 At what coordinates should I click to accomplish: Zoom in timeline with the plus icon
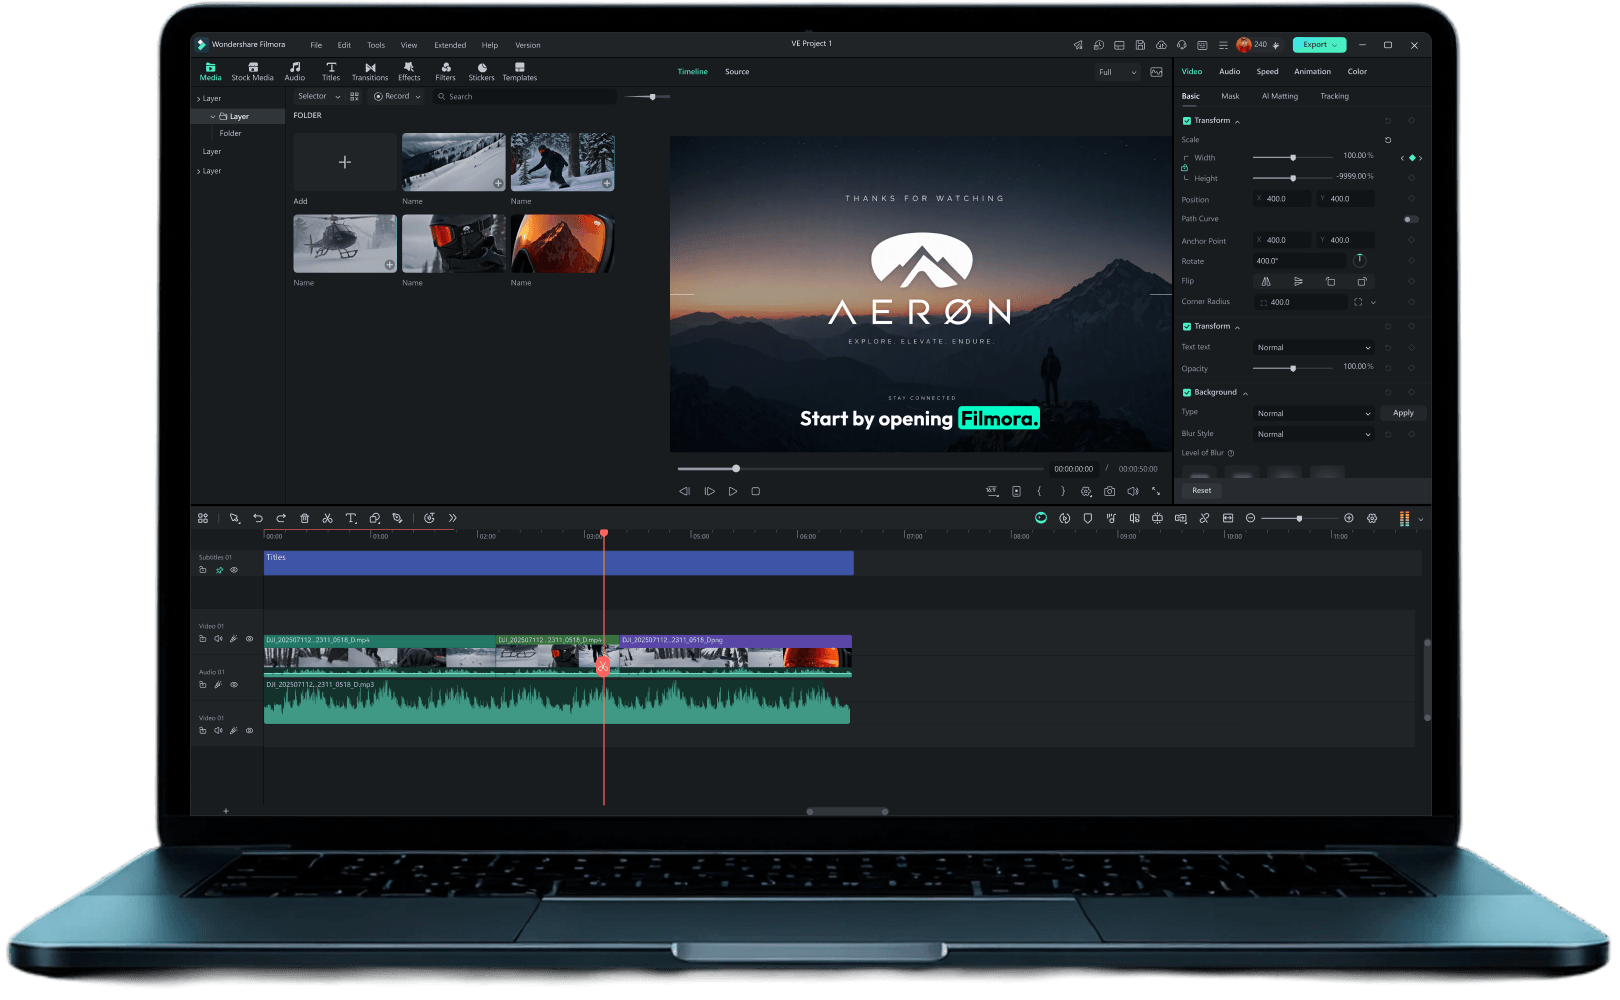(x=1349, y=518)
